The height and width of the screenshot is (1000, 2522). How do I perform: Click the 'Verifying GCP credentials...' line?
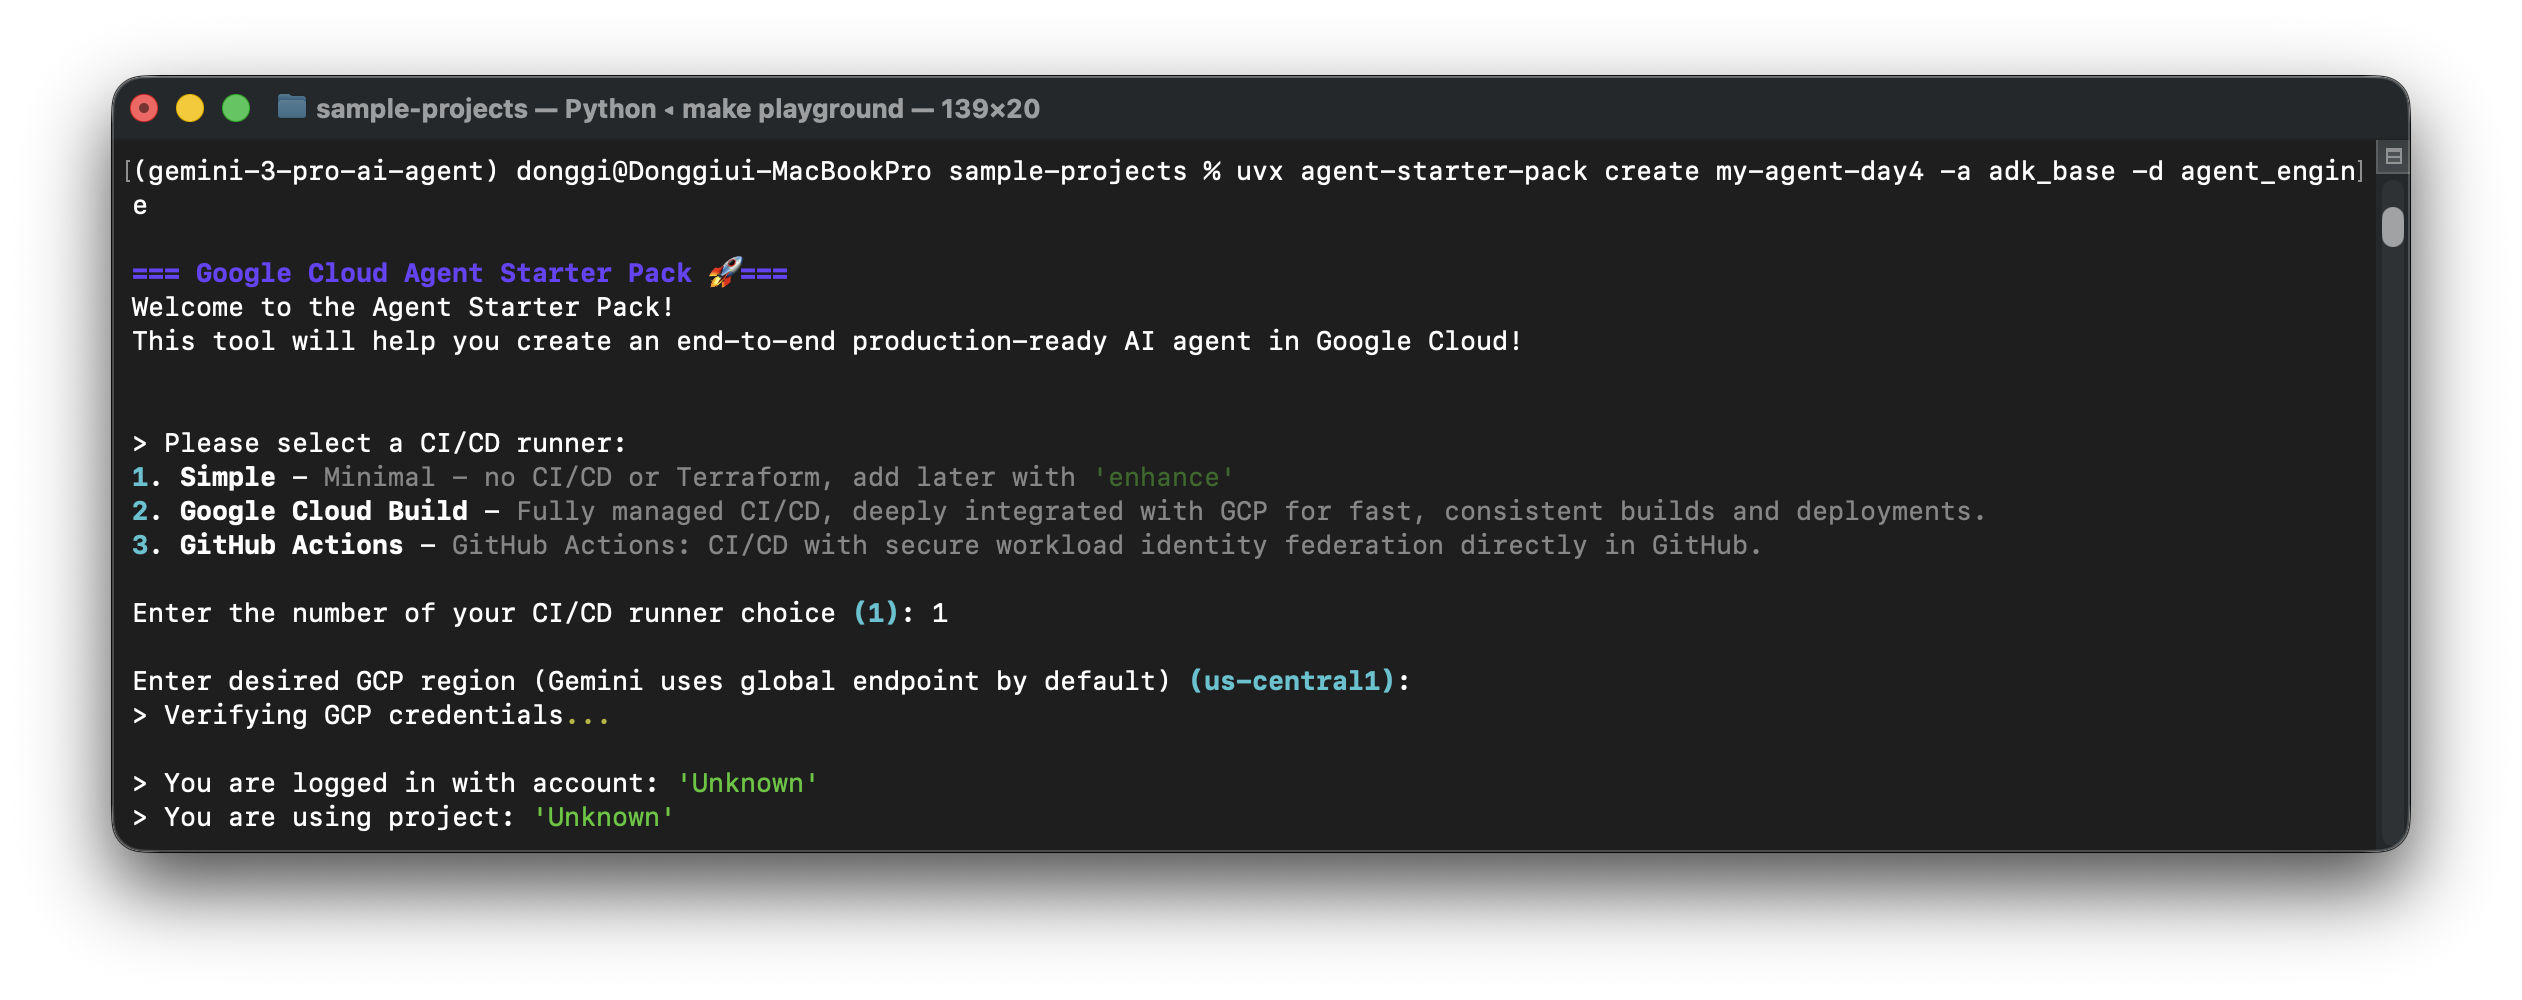[371, 715]
